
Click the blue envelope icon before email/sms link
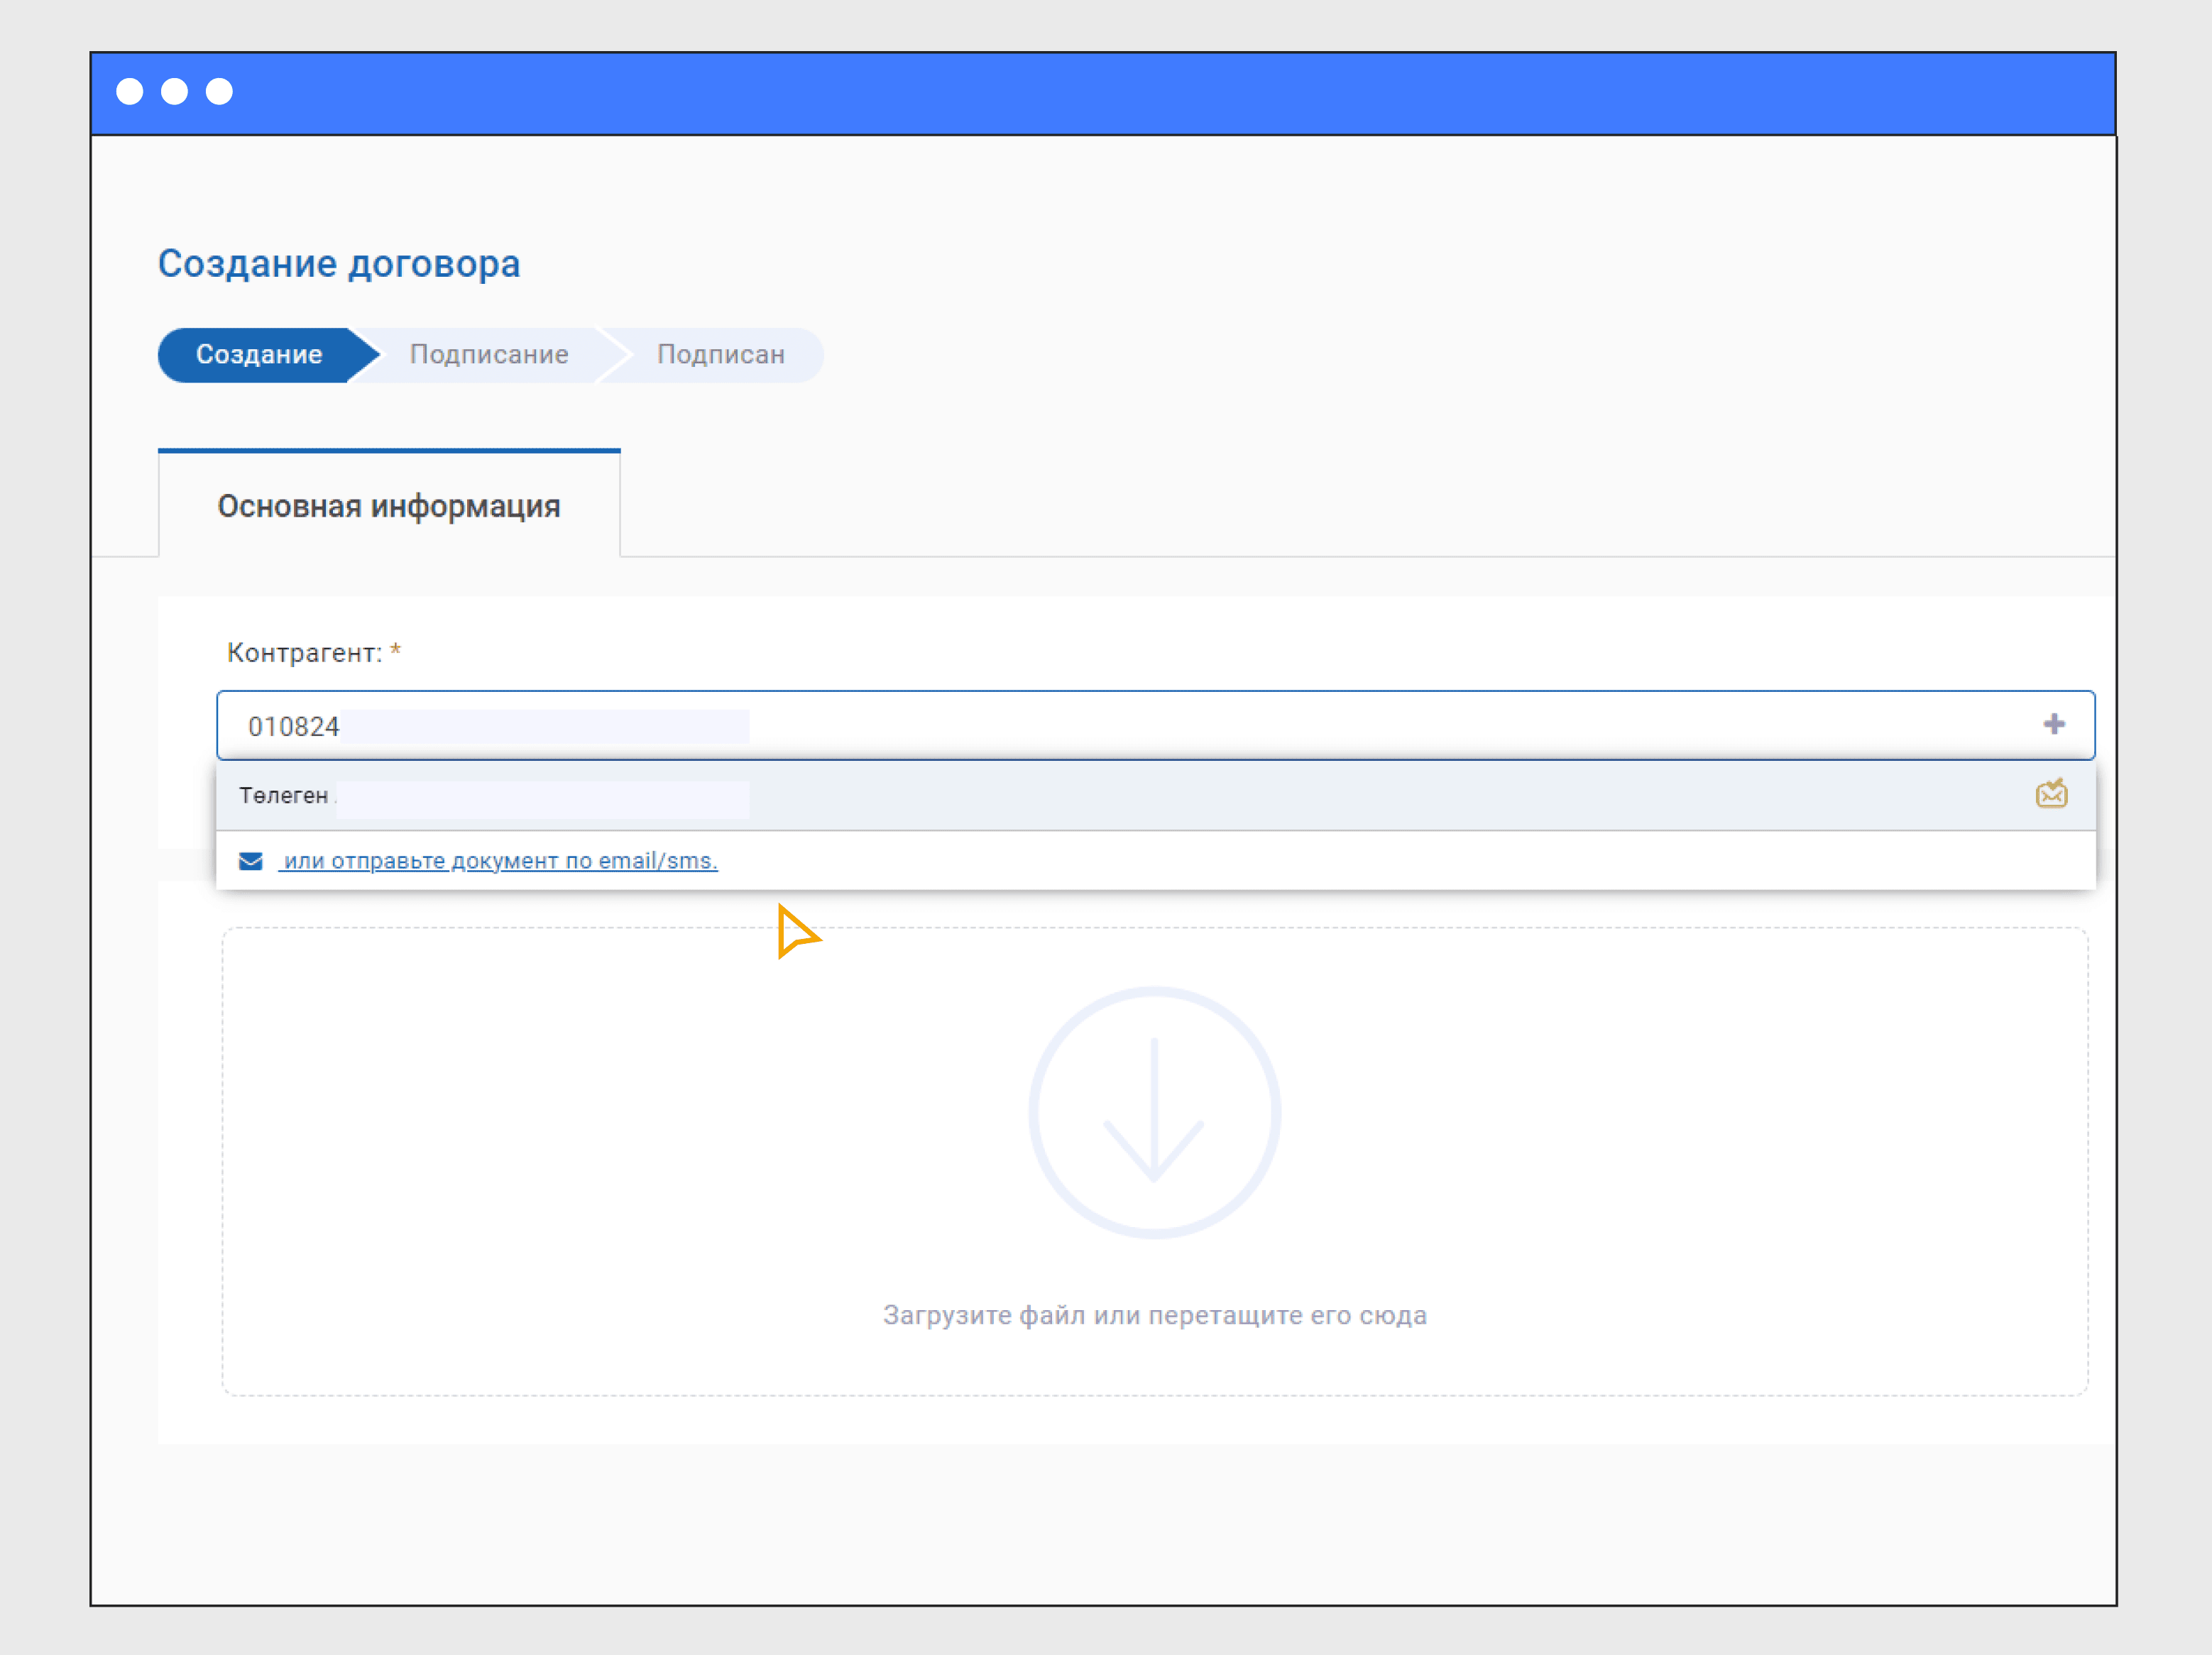point(251,861)
